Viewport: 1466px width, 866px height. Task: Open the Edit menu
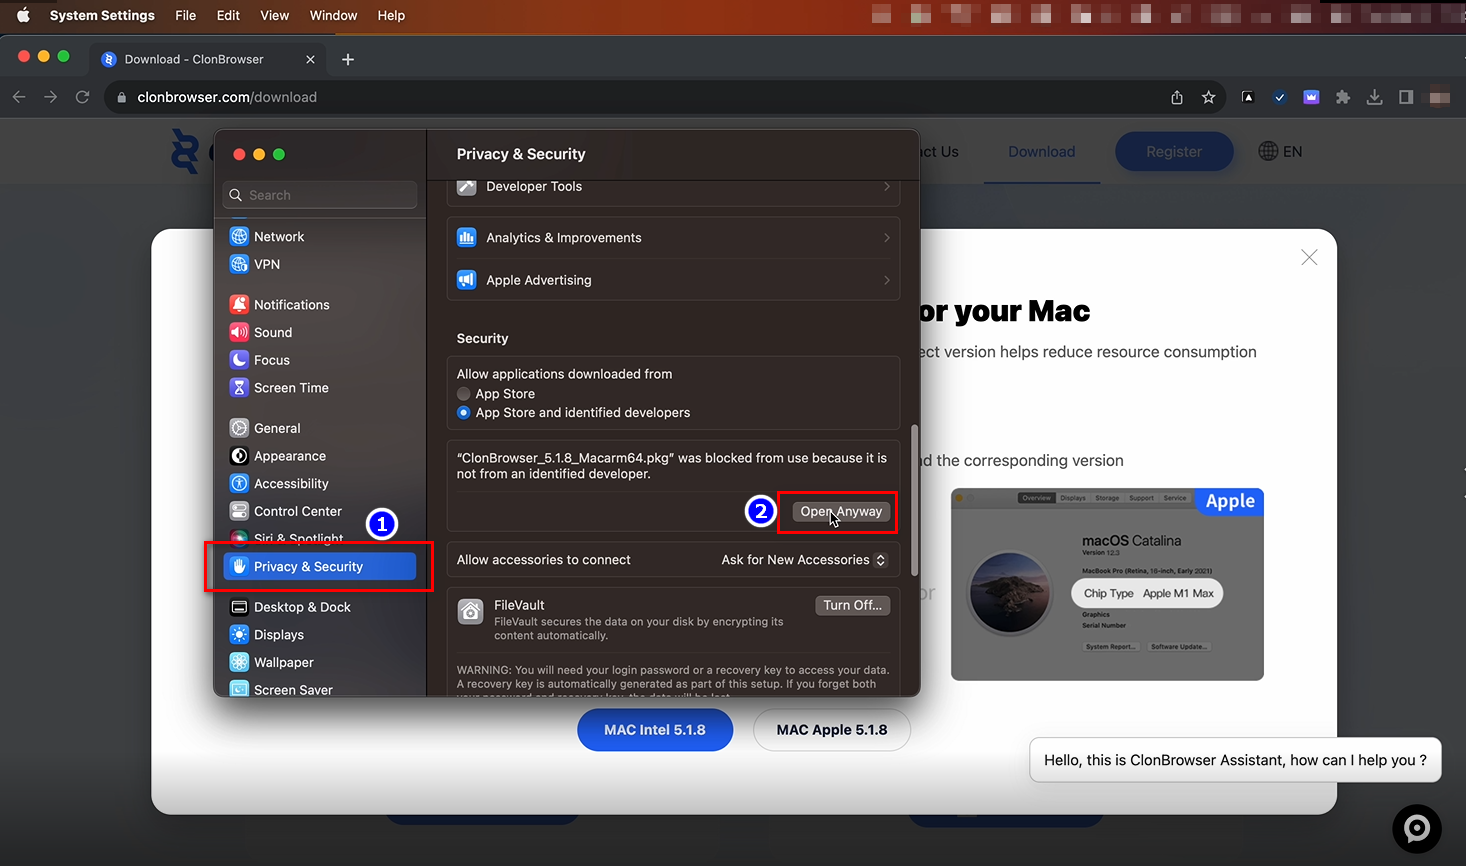(x=228, y=15)
